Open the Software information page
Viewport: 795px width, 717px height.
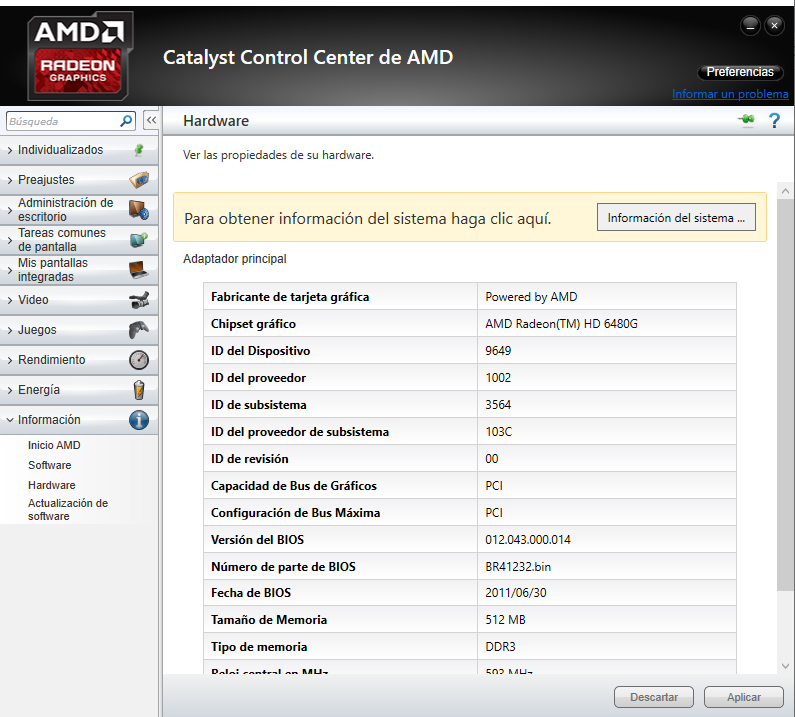pyautogui.click(x=50, y=465)
